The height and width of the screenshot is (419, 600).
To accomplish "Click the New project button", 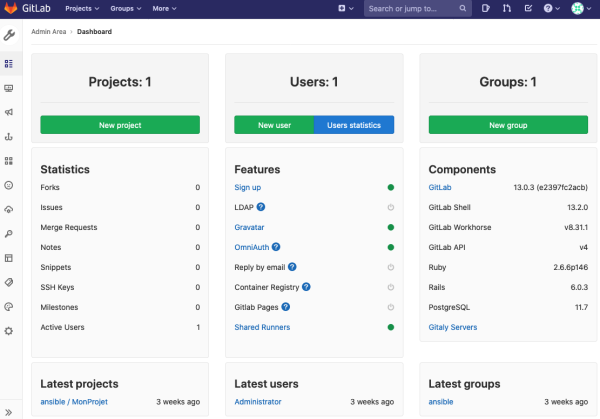I will point(120,125).
